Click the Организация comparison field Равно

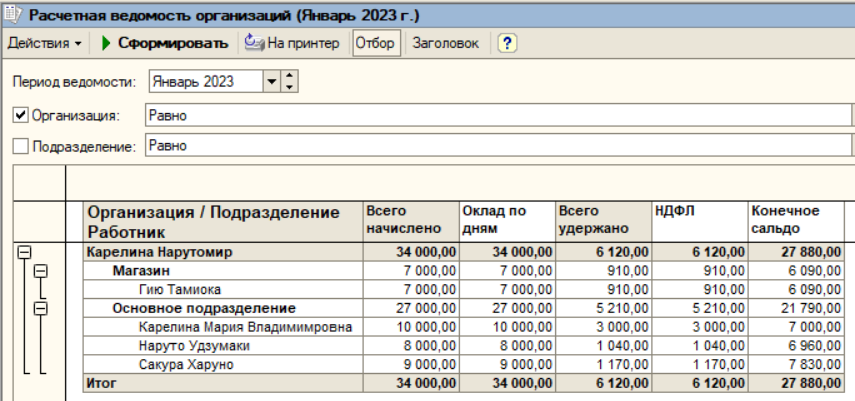[x=497, y=115]
